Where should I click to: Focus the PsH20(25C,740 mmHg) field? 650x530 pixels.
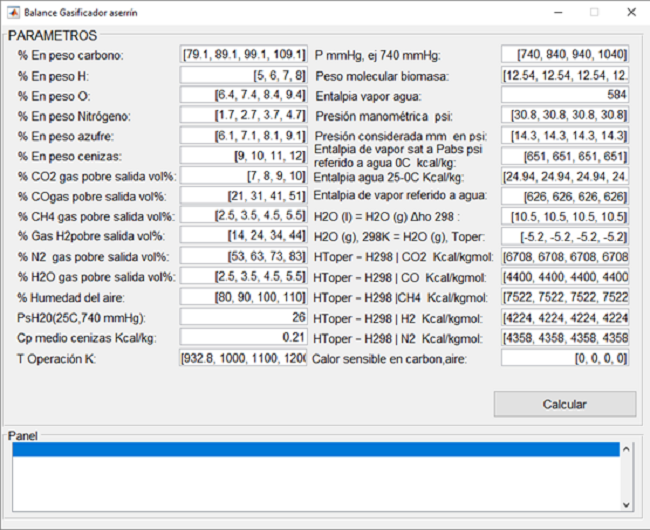coord(243,317)
